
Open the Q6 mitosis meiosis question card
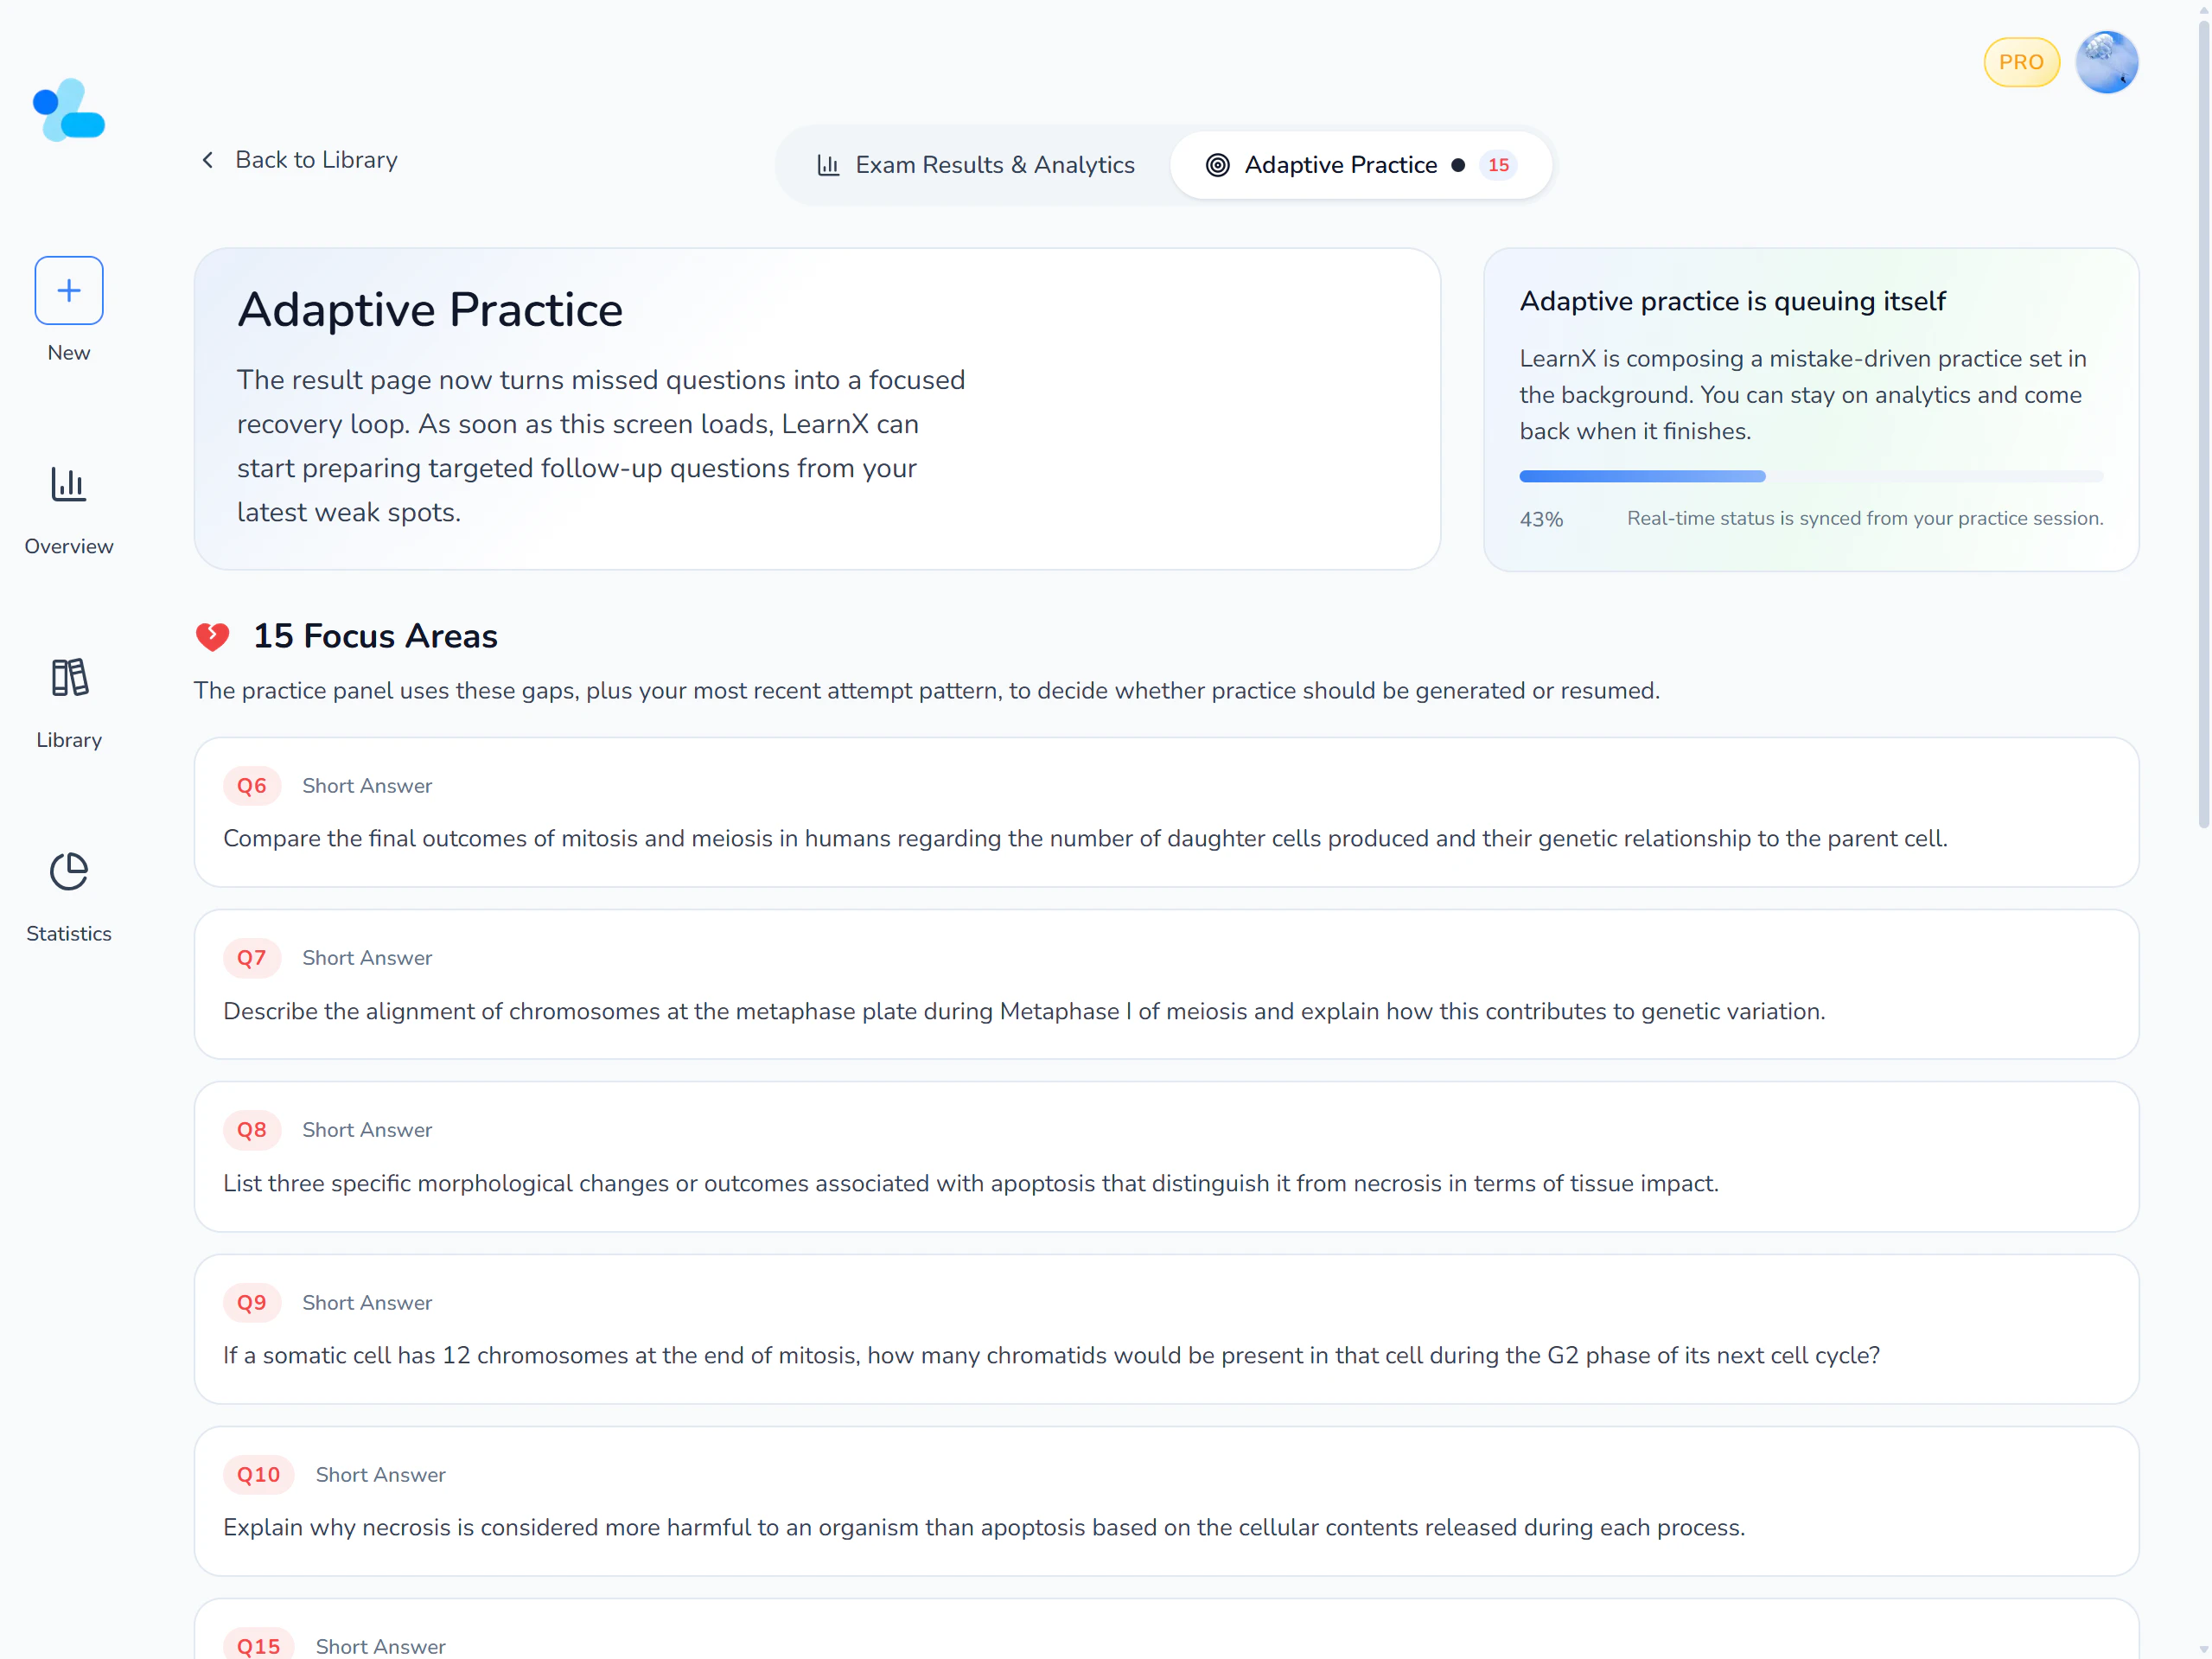(x=1165, y=812)
